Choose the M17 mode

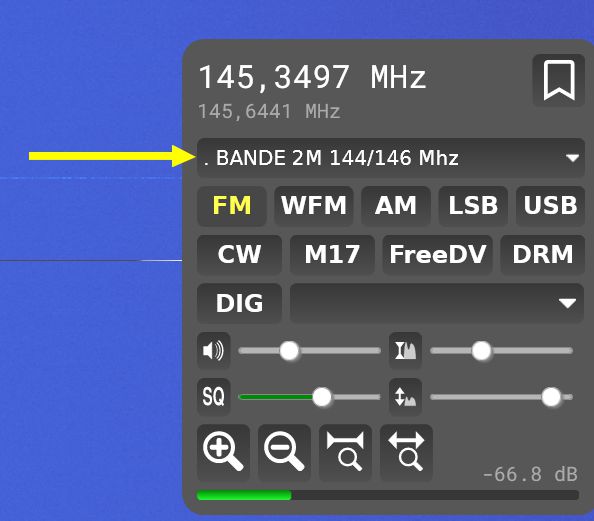click(332, 254)
